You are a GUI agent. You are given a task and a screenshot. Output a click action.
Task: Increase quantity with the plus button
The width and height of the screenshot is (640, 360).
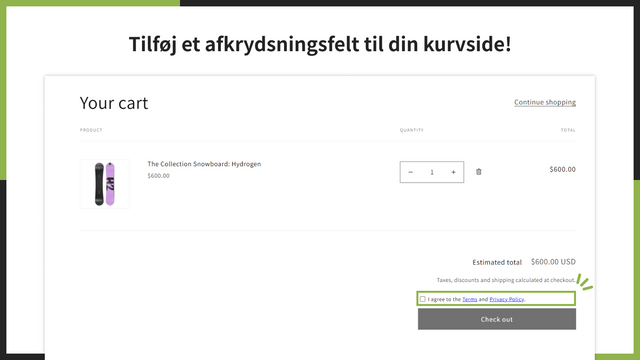pos(453,172)
